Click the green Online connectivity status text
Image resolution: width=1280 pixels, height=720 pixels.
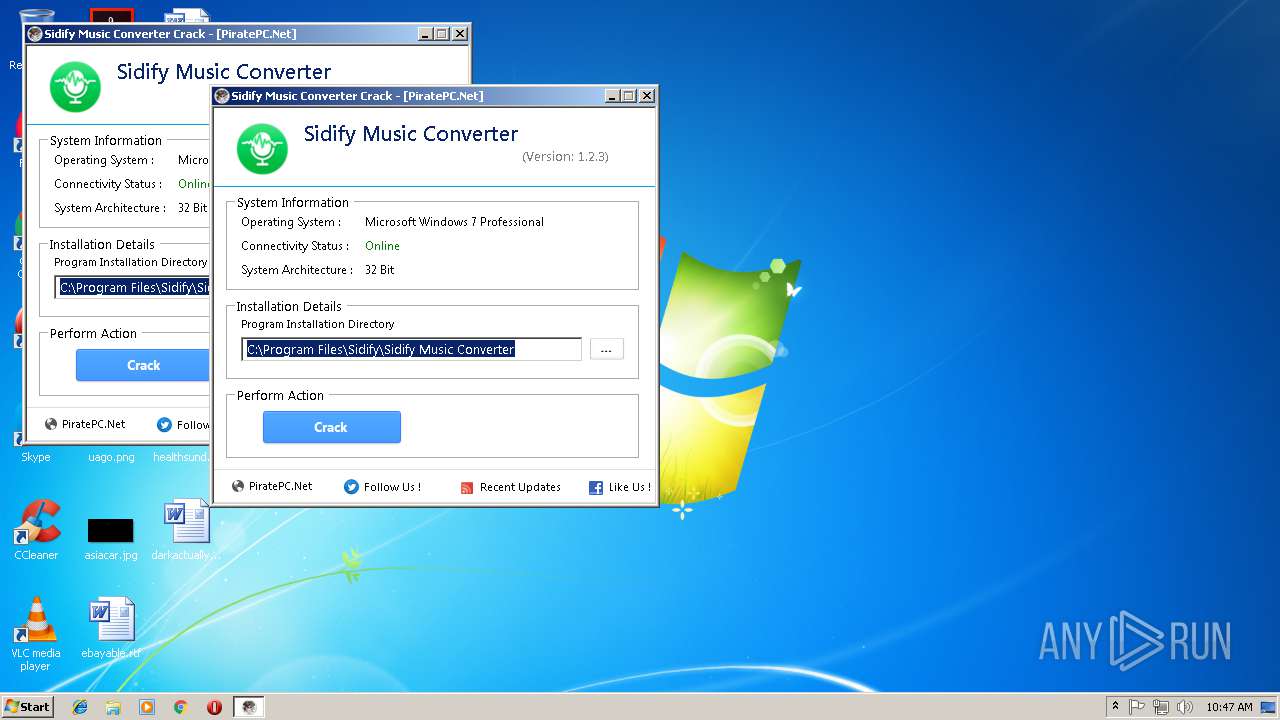(382, 246)
